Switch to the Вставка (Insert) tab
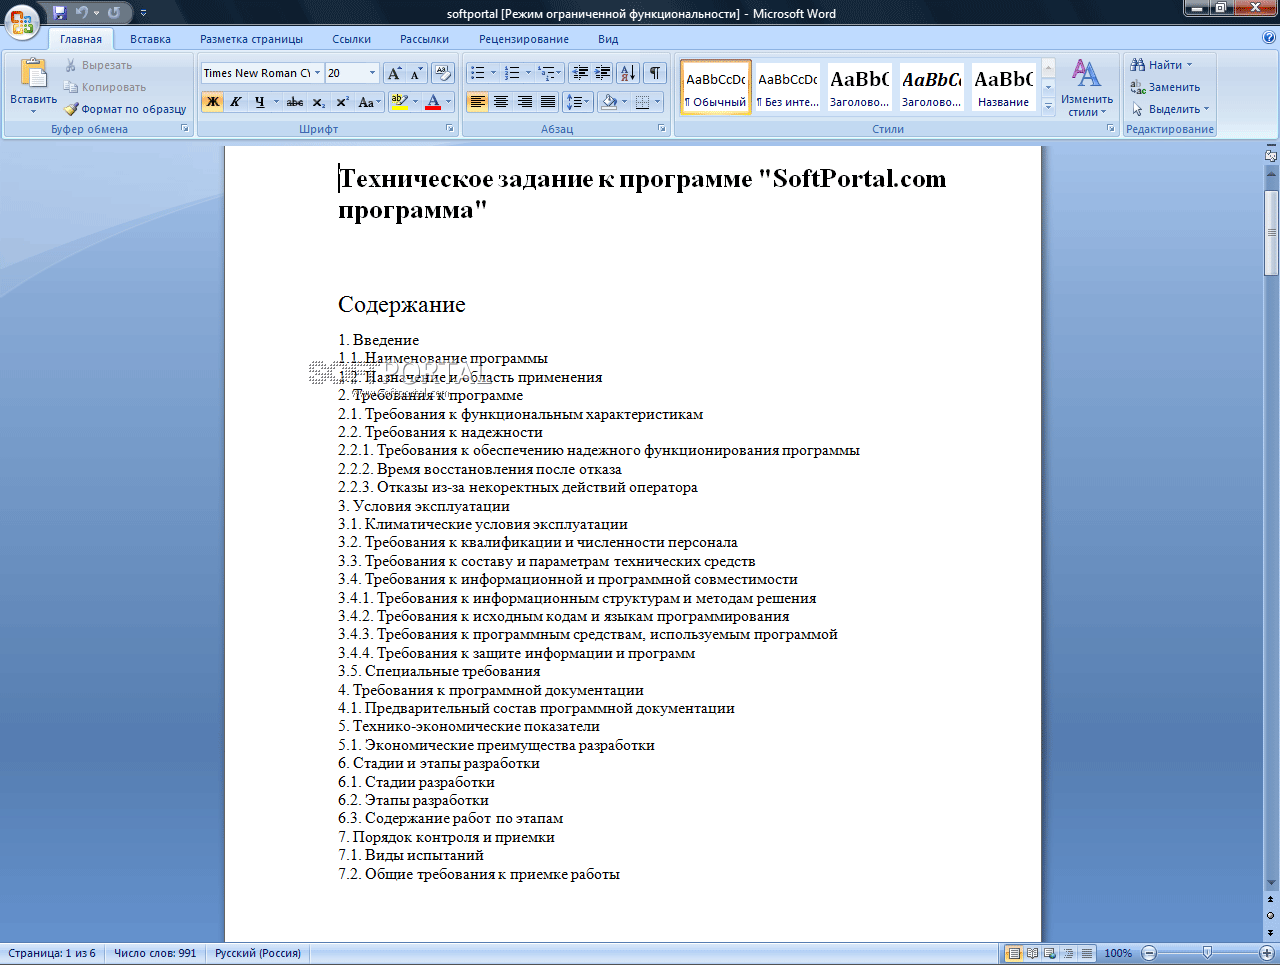 [150, 39]
